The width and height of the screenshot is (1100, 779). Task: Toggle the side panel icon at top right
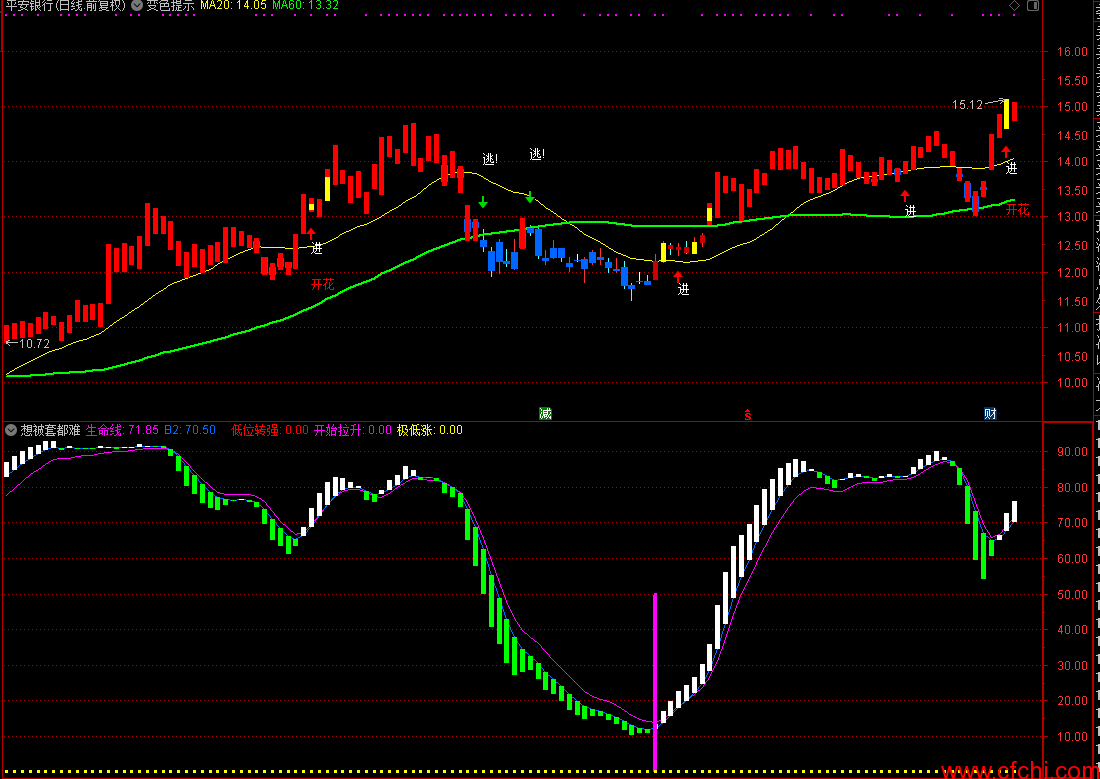coord(1033,6)
